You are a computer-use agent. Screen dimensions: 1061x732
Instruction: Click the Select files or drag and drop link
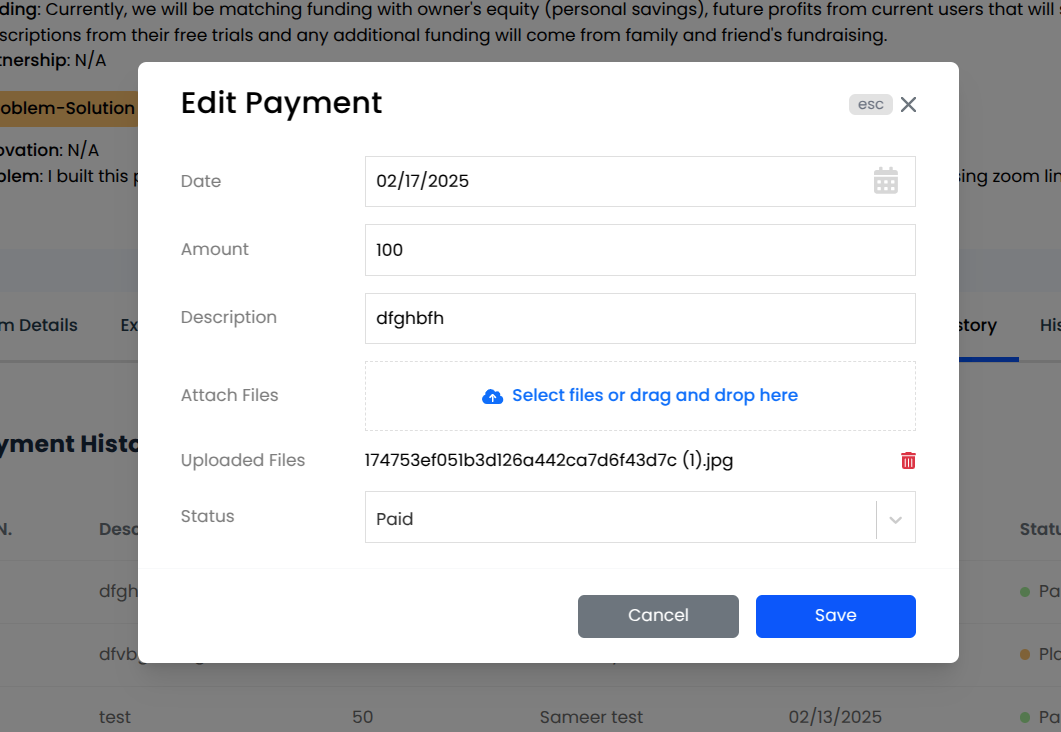pyautogui.click(x=651, y=396)
